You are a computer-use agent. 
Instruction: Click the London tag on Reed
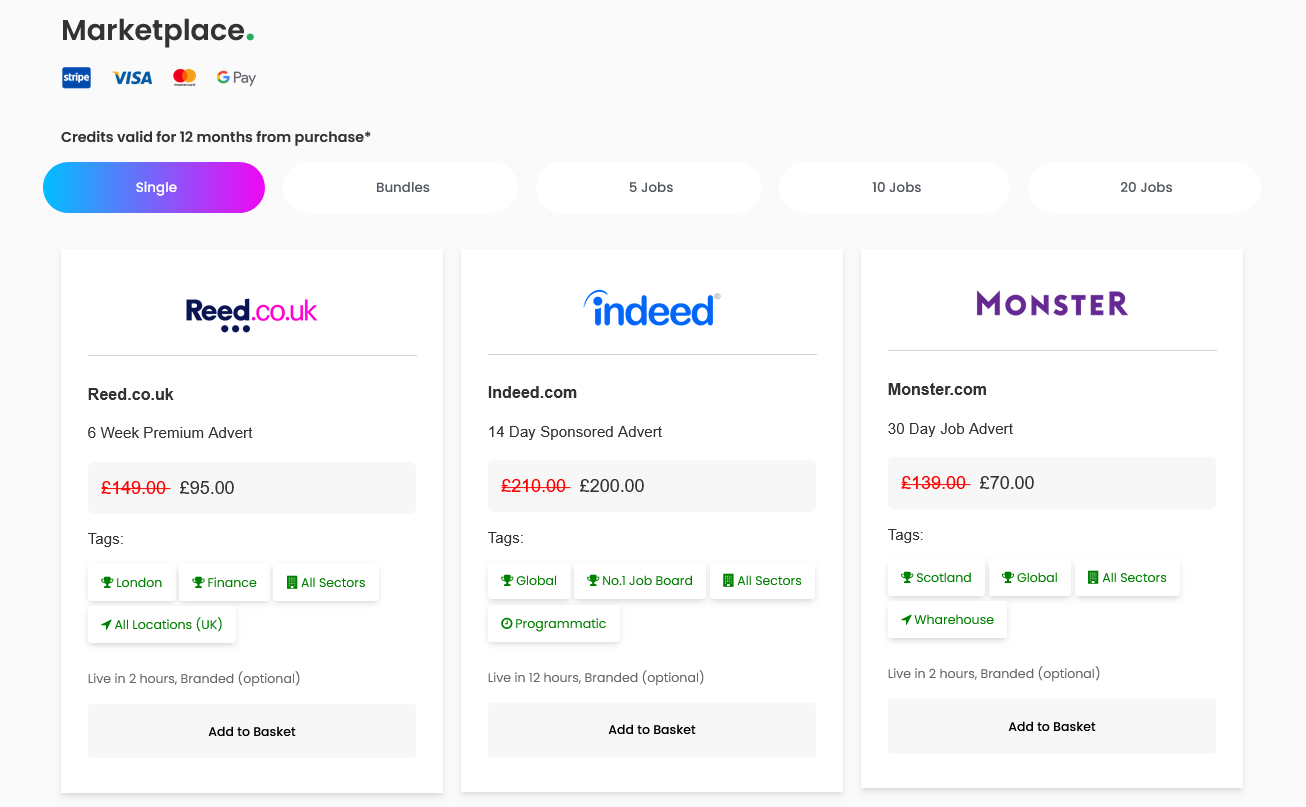click(132, 583)
